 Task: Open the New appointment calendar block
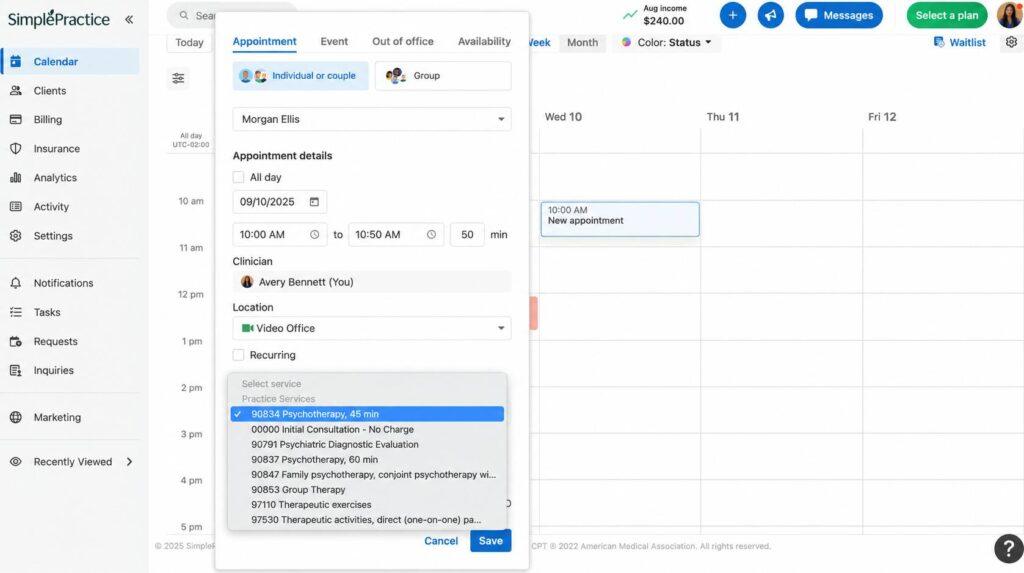click(620, 219)
